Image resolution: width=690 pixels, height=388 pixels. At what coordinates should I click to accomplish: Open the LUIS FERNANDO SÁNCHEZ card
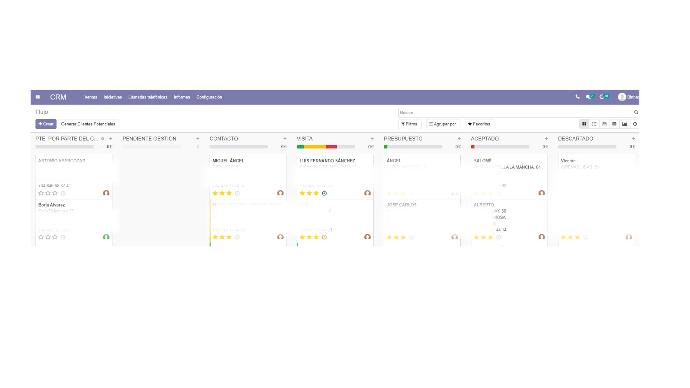(335, 177)
